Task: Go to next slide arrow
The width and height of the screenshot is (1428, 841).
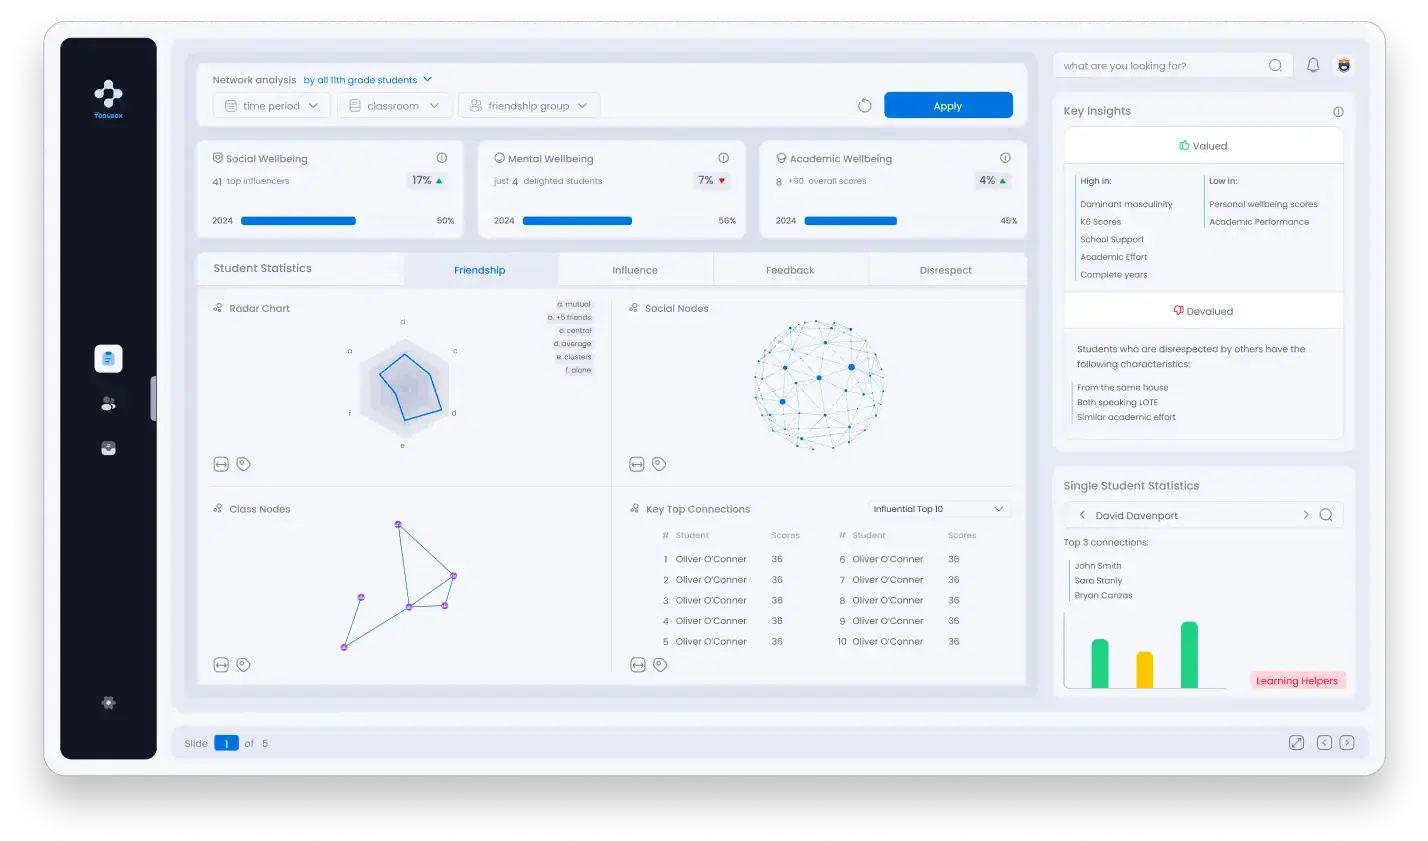Action: coord(1347,743)
